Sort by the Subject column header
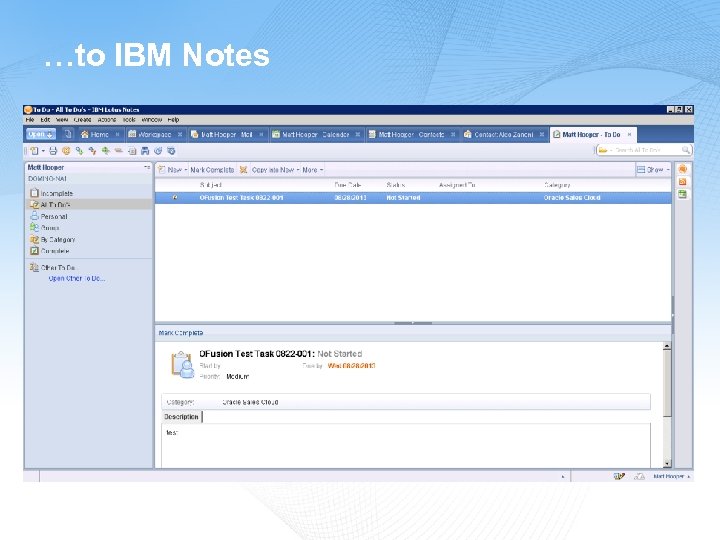The width and height of the screenshot is (720, 540). (x=211, y=185)
